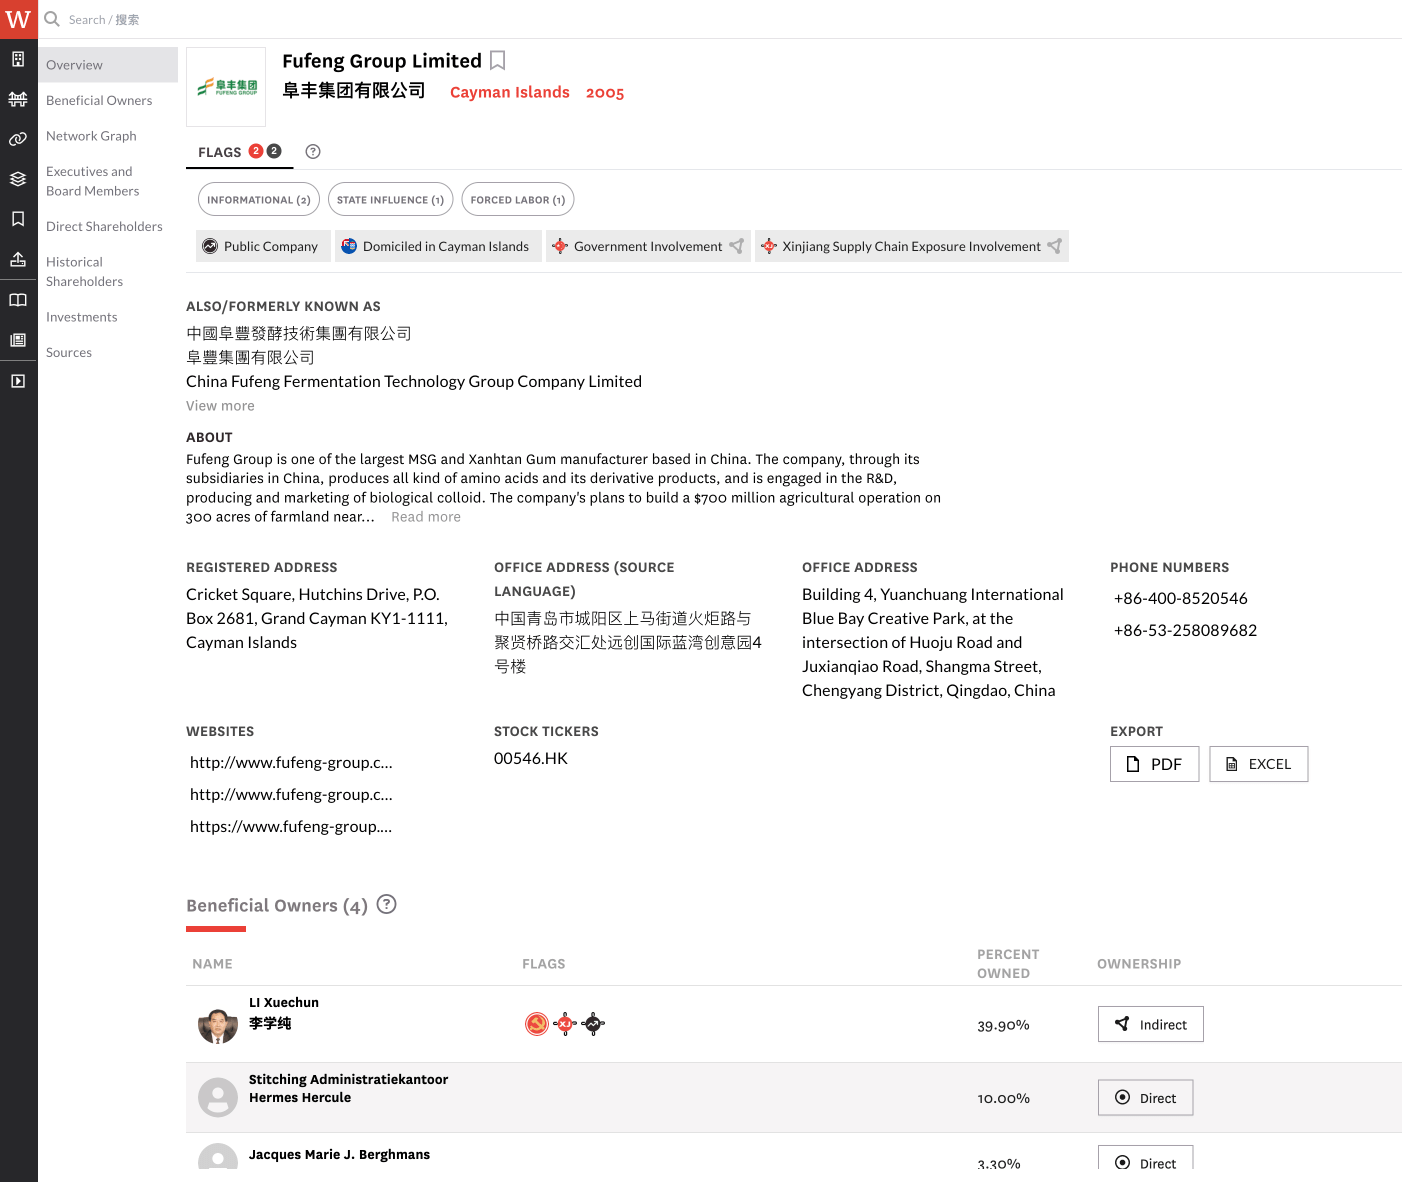This screenshot has width=1402, height=1182.
Task: Click Public Company flag chip
Action: (263, 246)
